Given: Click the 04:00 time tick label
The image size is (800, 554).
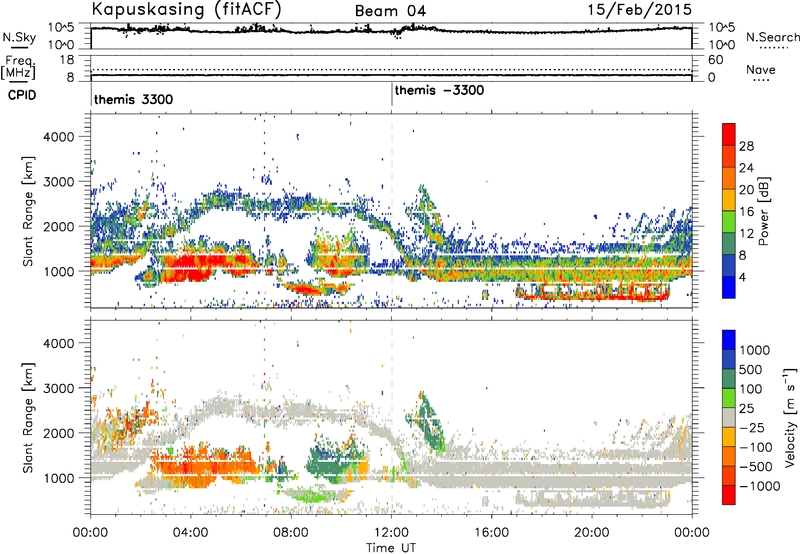Looking at the screenshot, I should click(190, 533).
